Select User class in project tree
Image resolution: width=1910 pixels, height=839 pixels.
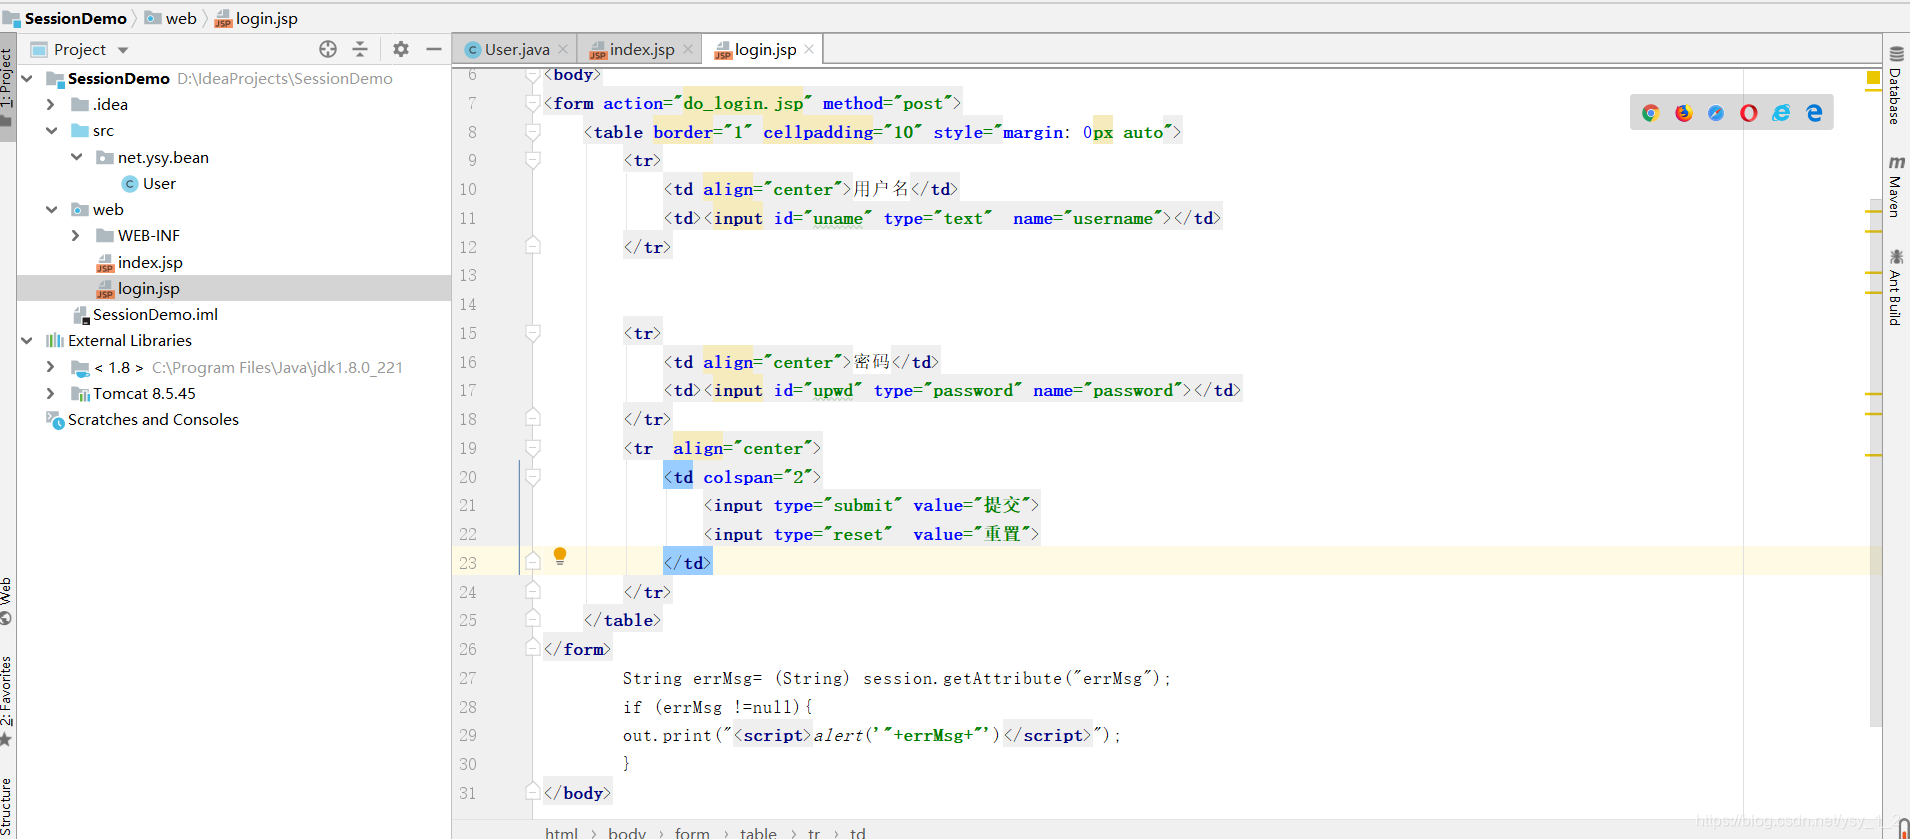click(x=159, y=183)
